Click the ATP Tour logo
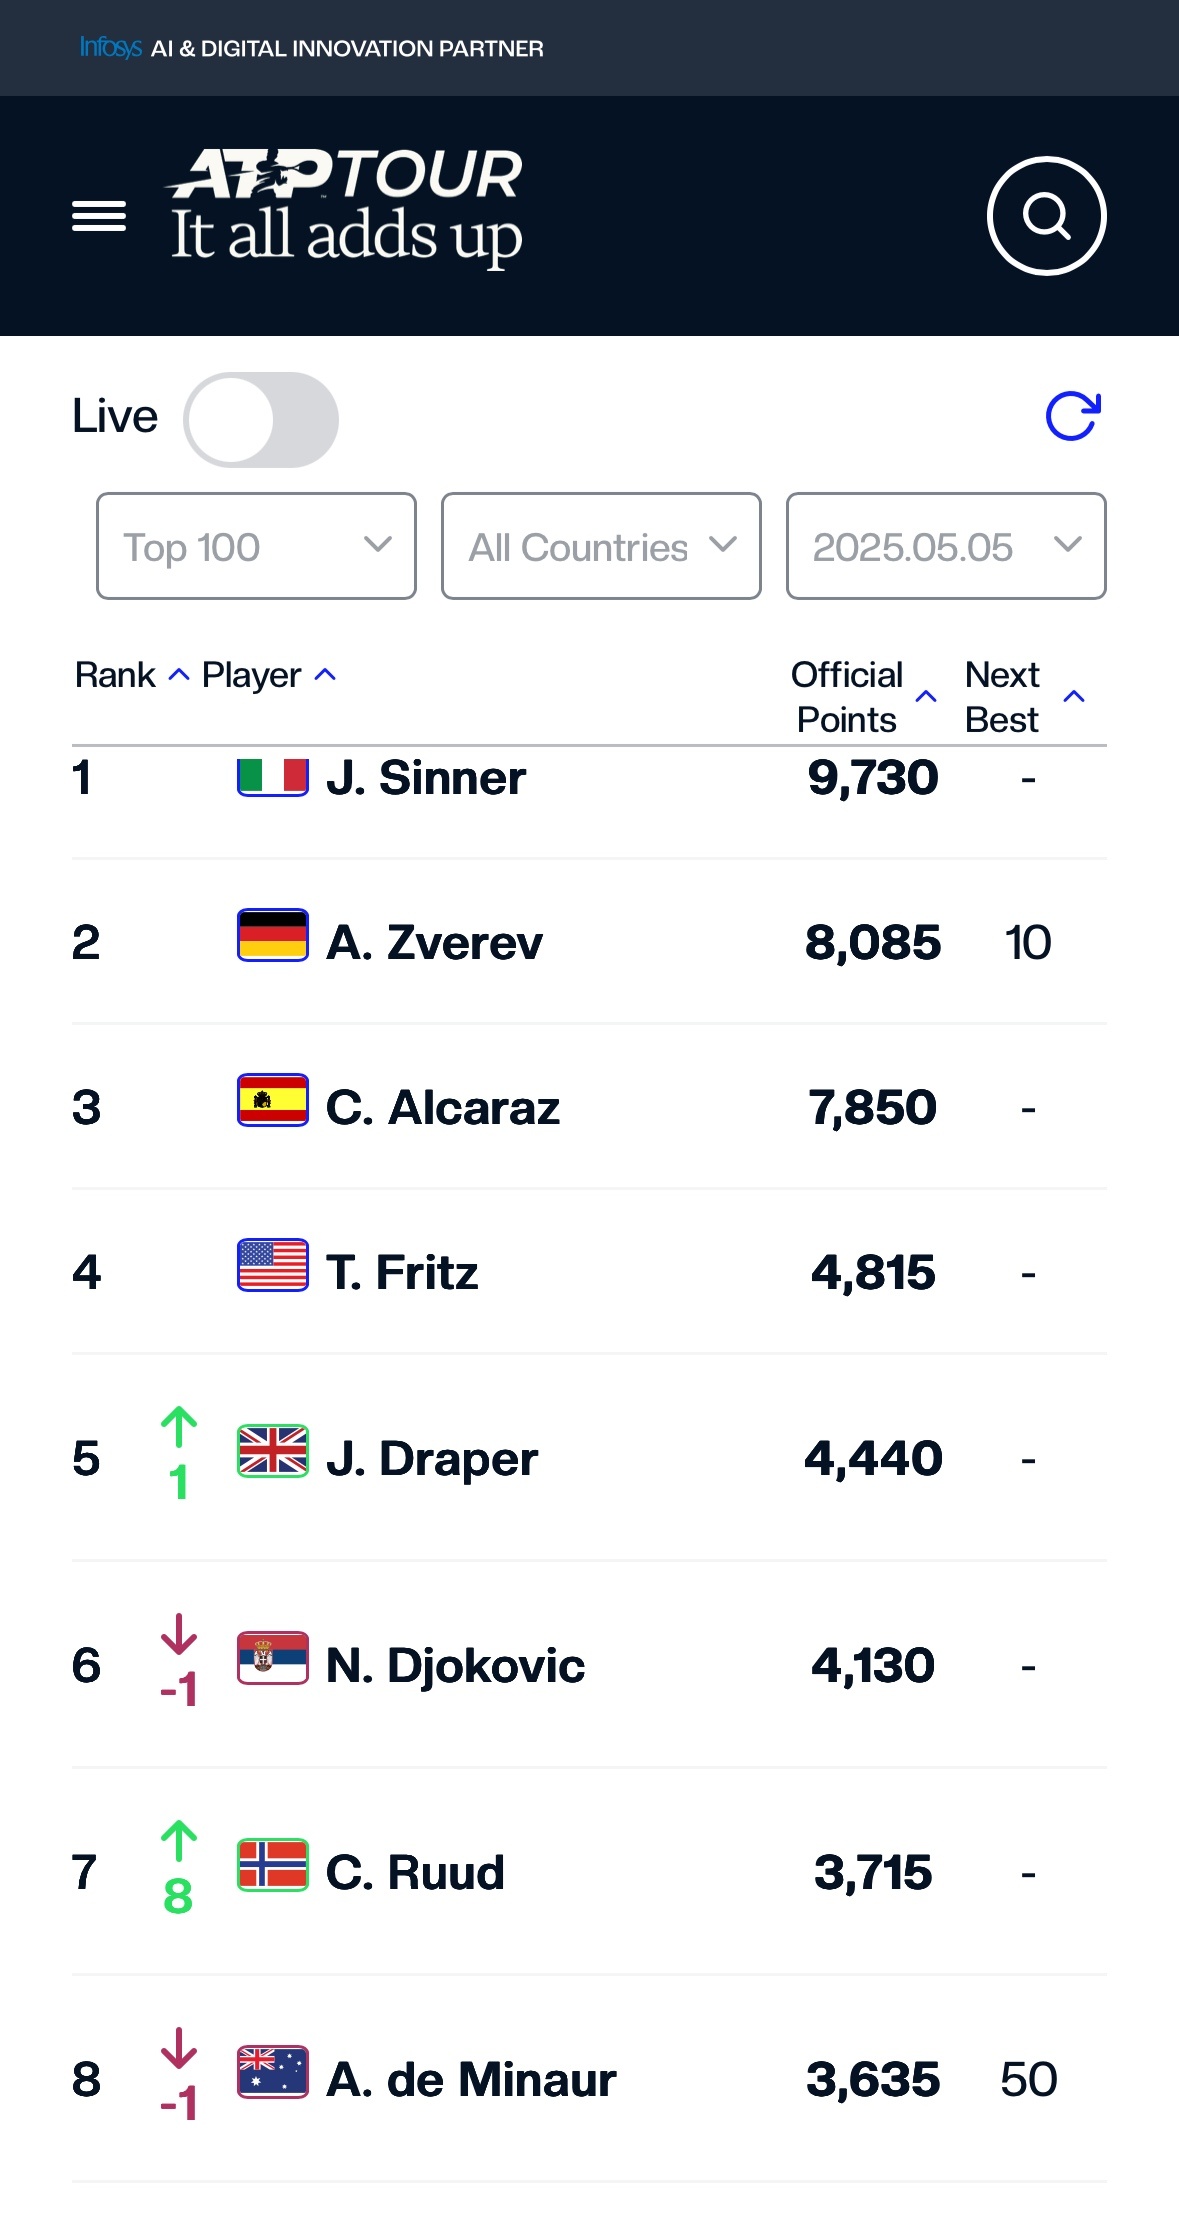1179x2217 pixels. pyautogui.click(x=346, y=207)
